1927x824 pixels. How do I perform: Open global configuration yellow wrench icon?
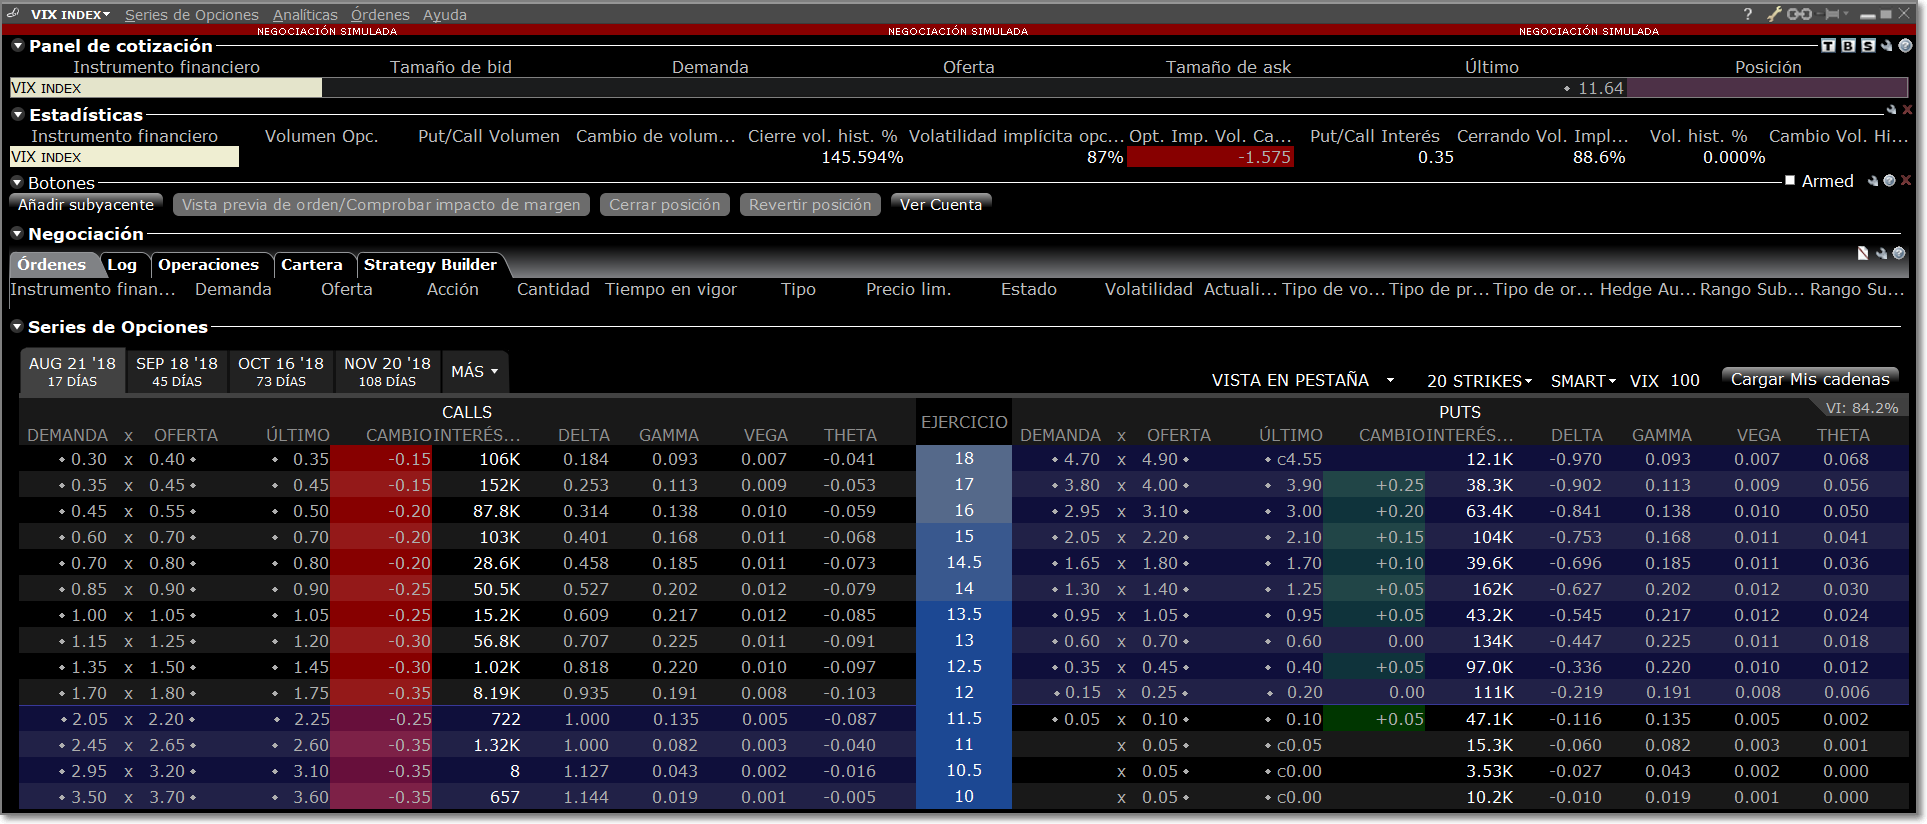1775,14
